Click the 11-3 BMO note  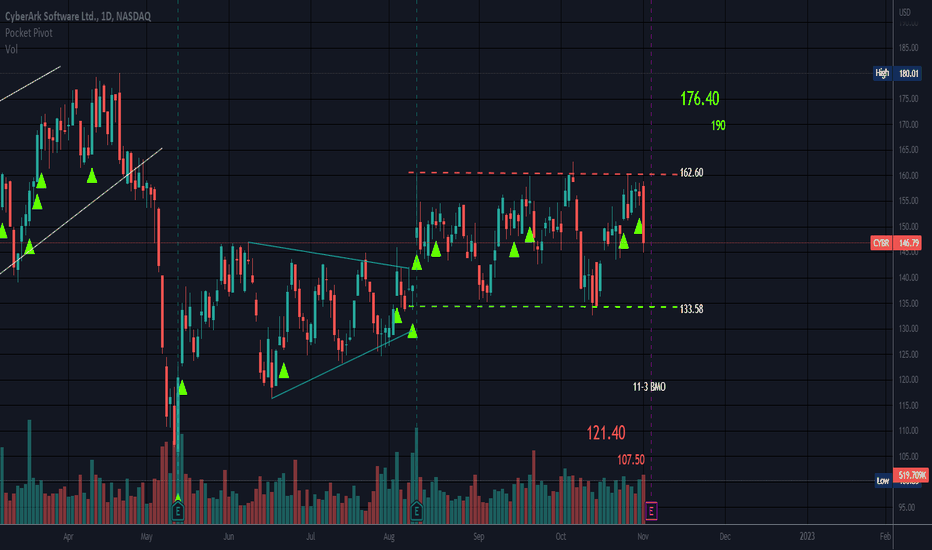(x=649, y=387)
